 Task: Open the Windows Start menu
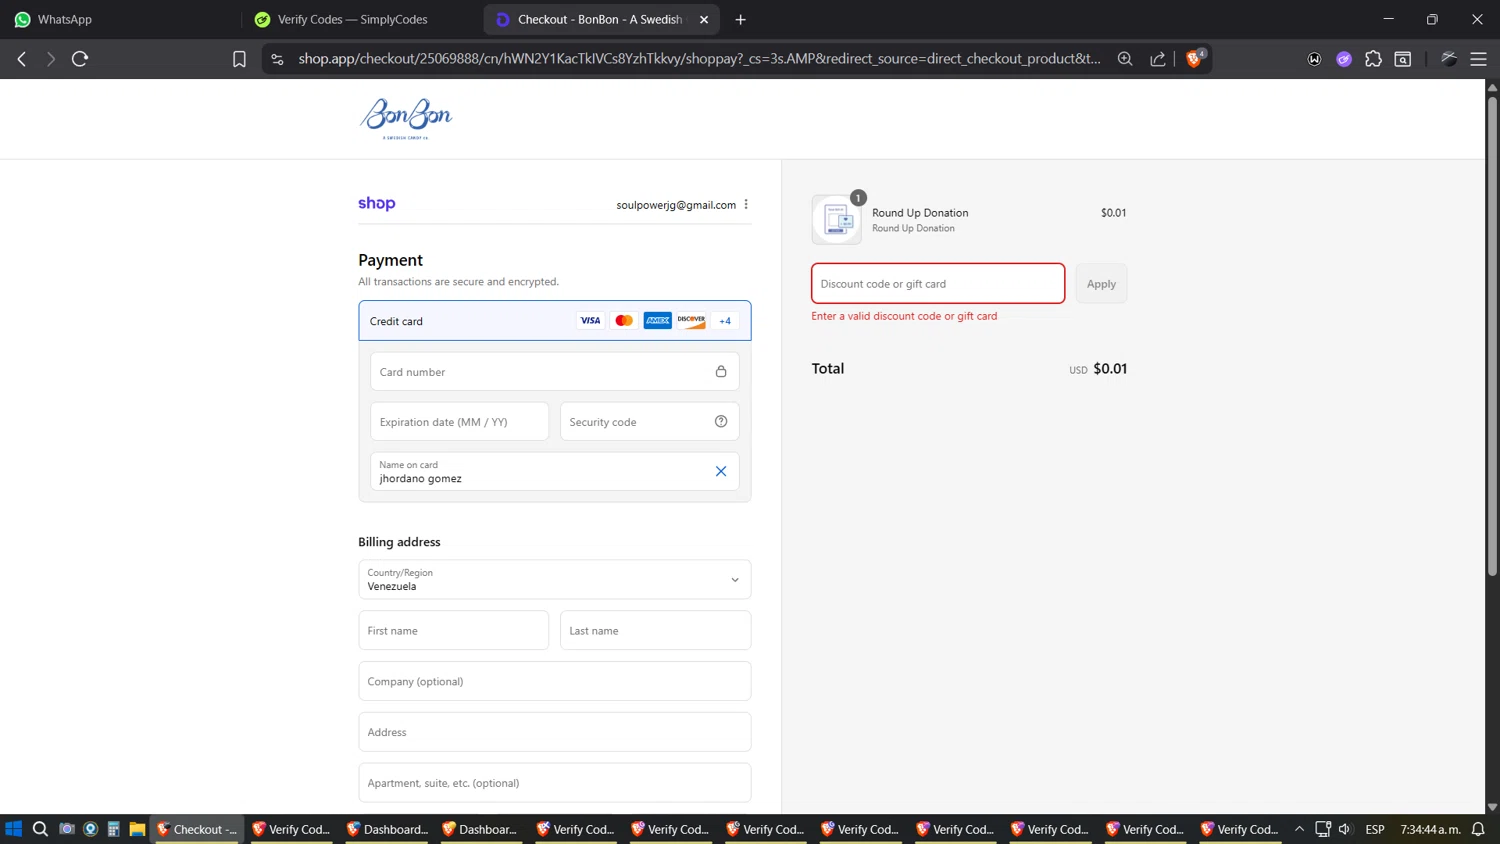pyautogui.click(x=14, y=829)
